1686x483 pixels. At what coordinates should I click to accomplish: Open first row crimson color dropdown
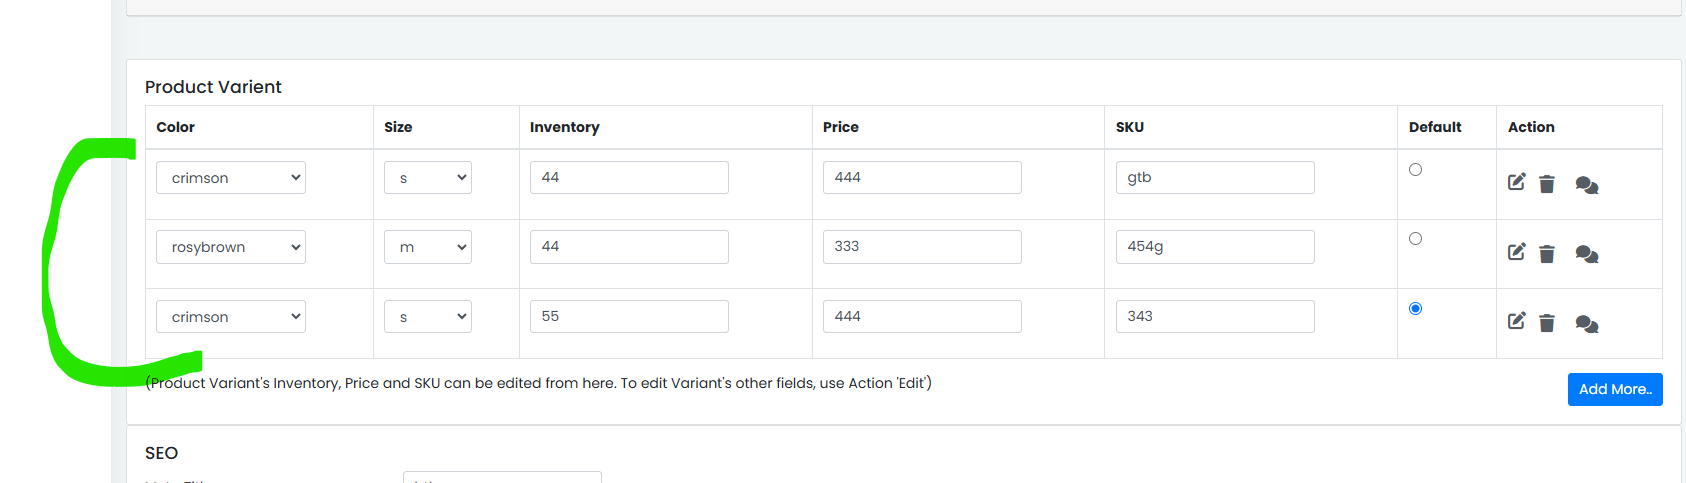pos(231,178)
